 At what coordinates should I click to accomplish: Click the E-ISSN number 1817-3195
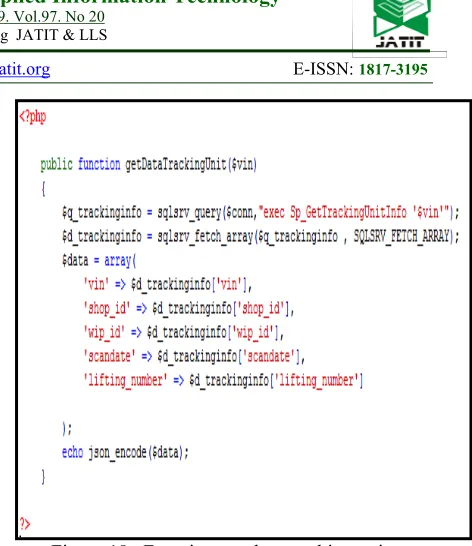pyautogui.click(x=393, y=69)
